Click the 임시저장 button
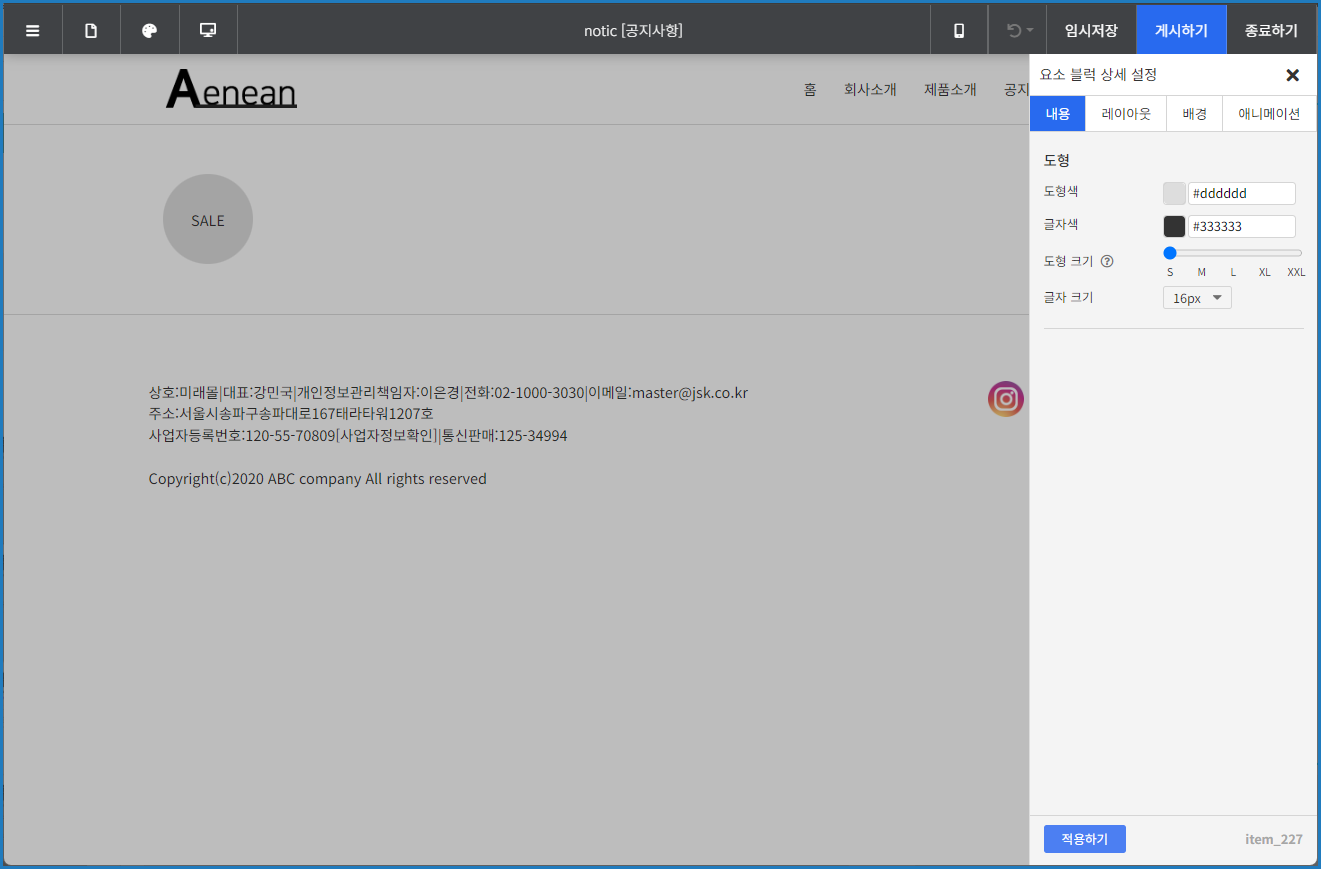The height and width of the screenshot is (869, 1321). point(1091,30)
